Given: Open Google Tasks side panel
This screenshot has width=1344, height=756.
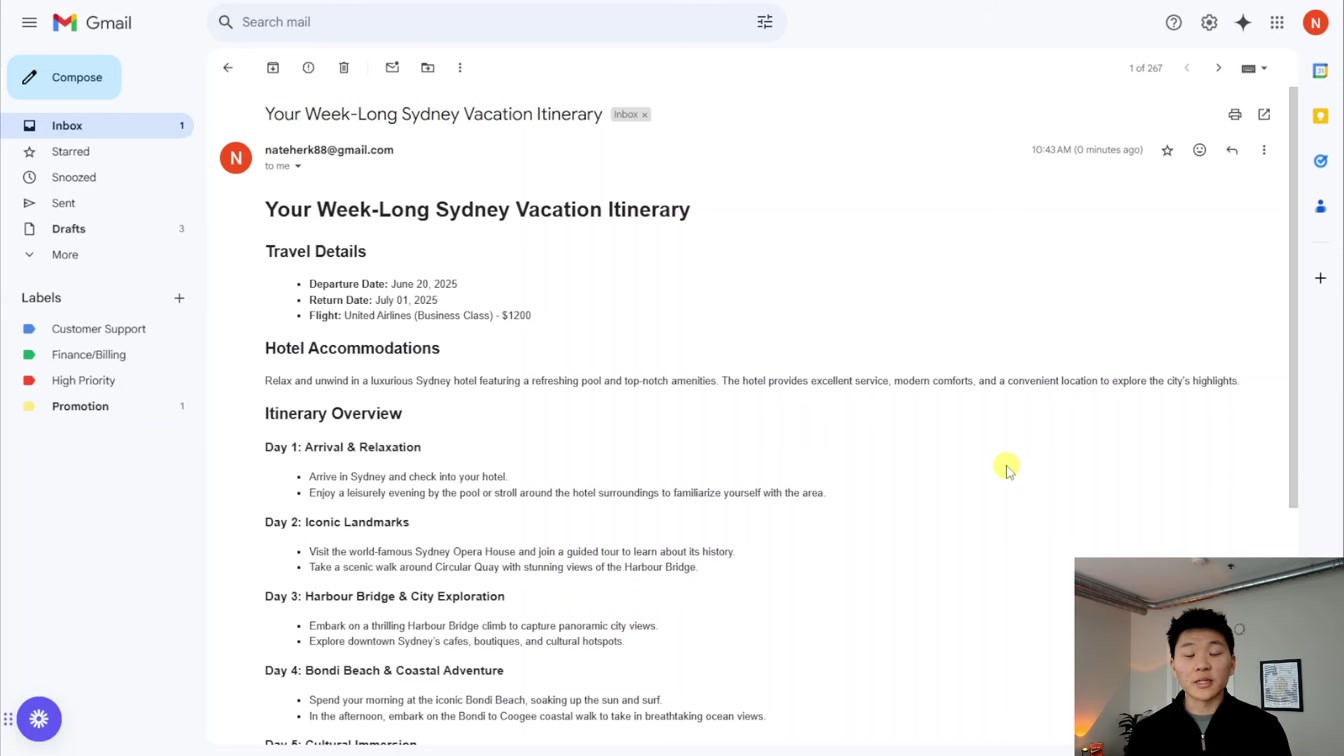Looking at the screenshot, I should point(1320,161).
